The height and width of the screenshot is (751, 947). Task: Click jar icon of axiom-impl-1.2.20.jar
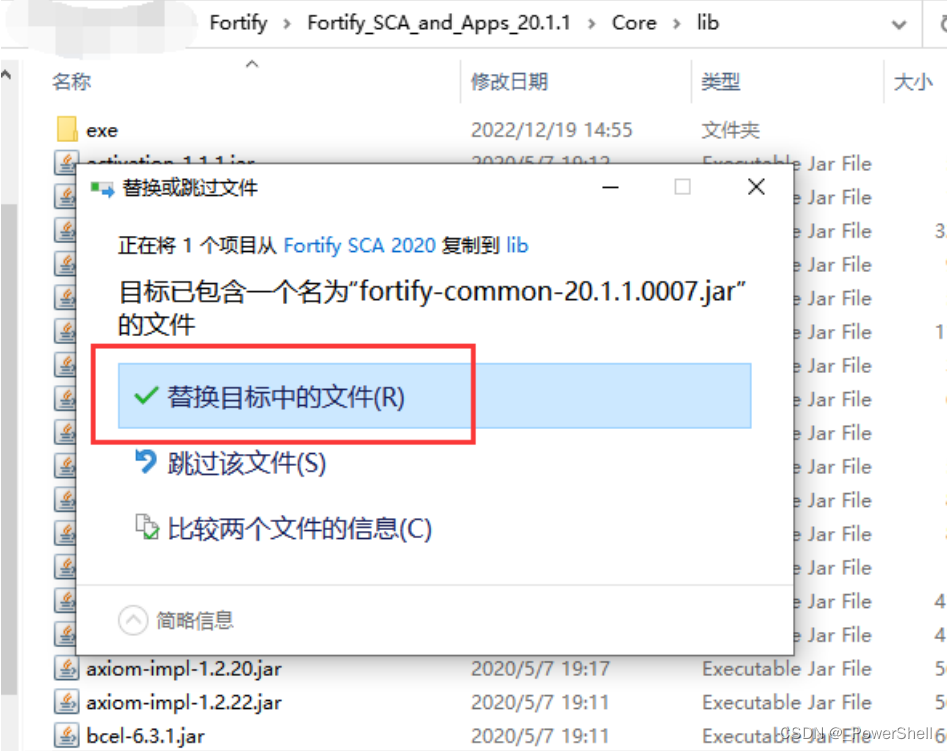[x=66, y=668]
